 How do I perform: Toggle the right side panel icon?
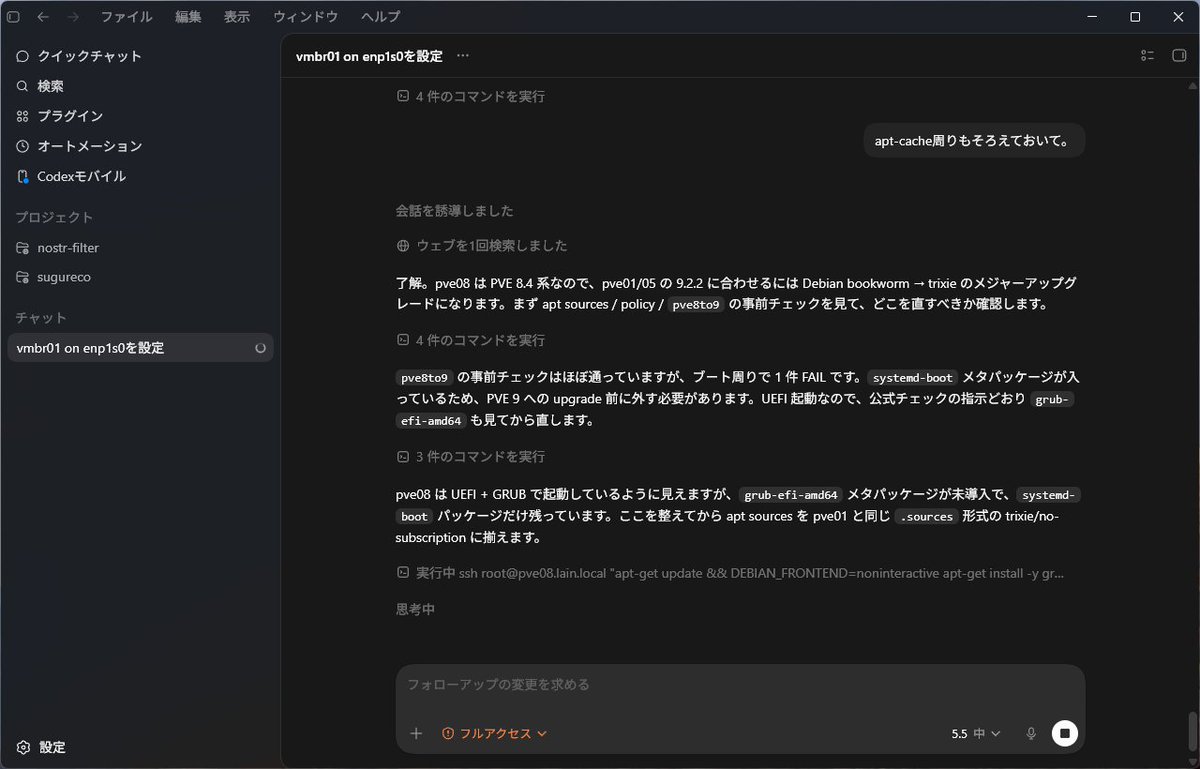(1178, 56)
